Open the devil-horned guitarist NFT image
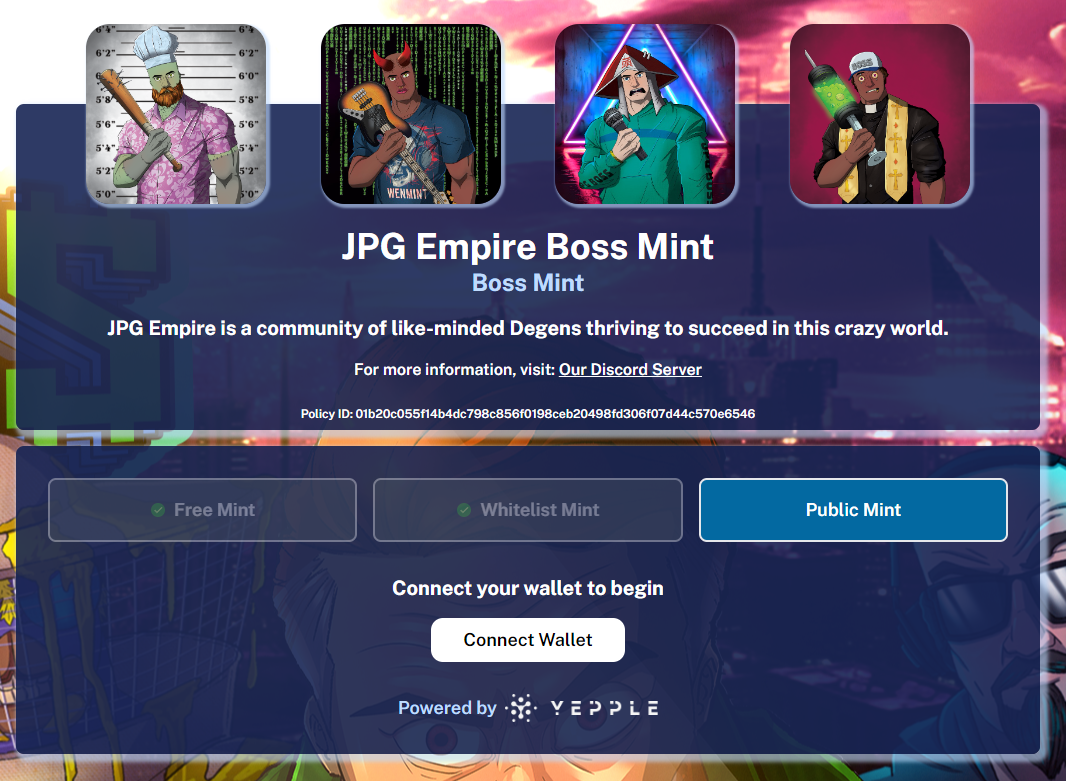1066x781 pixels. click(x=411, y=114)
